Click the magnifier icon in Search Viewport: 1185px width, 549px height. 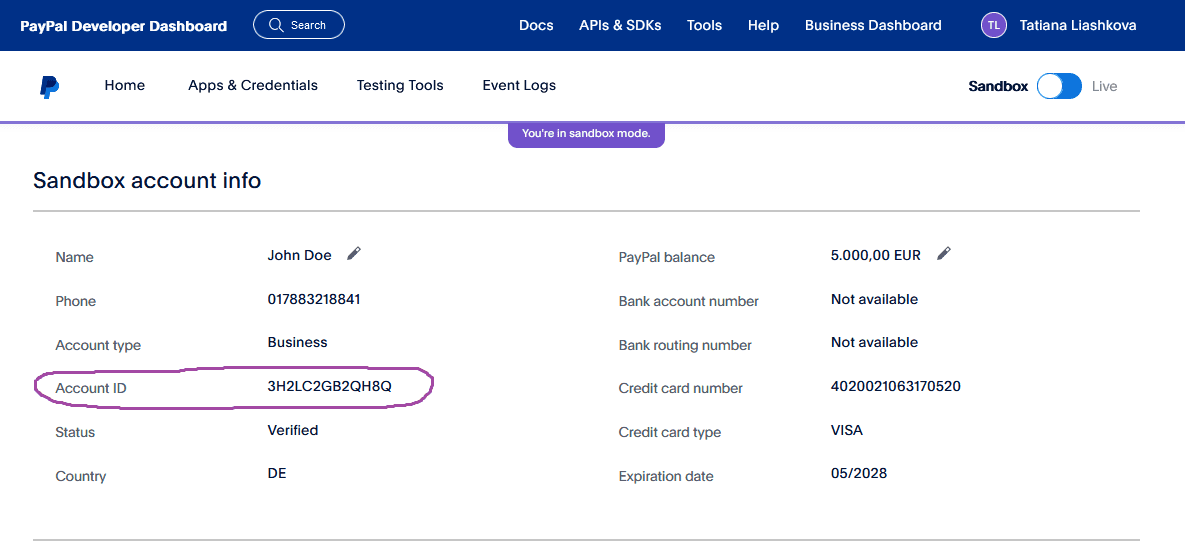tap(275, 25)
